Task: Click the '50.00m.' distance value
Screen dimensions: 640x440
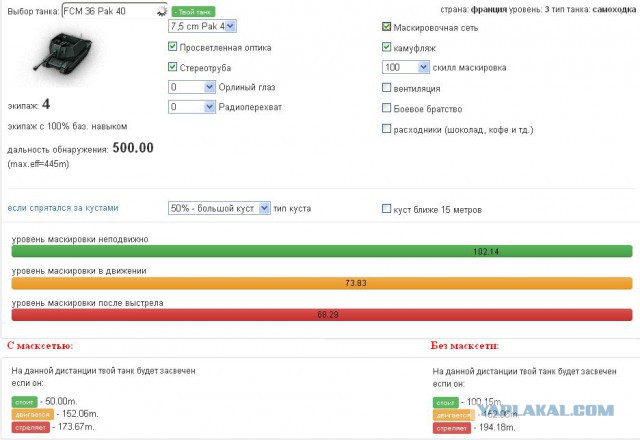Action: [x=61, y=401]
